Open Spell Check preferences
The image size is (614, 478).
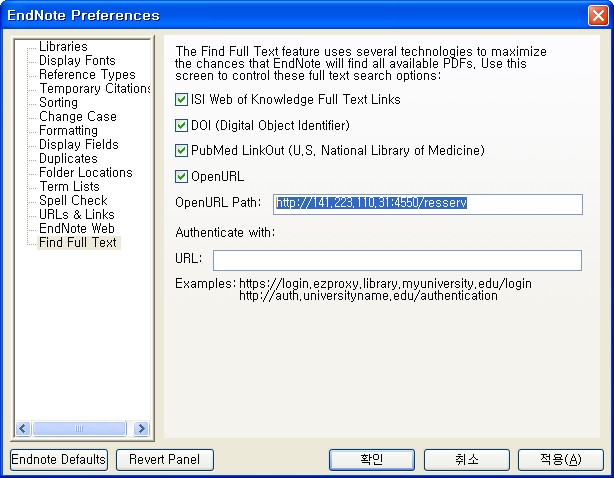coord(73,200)
